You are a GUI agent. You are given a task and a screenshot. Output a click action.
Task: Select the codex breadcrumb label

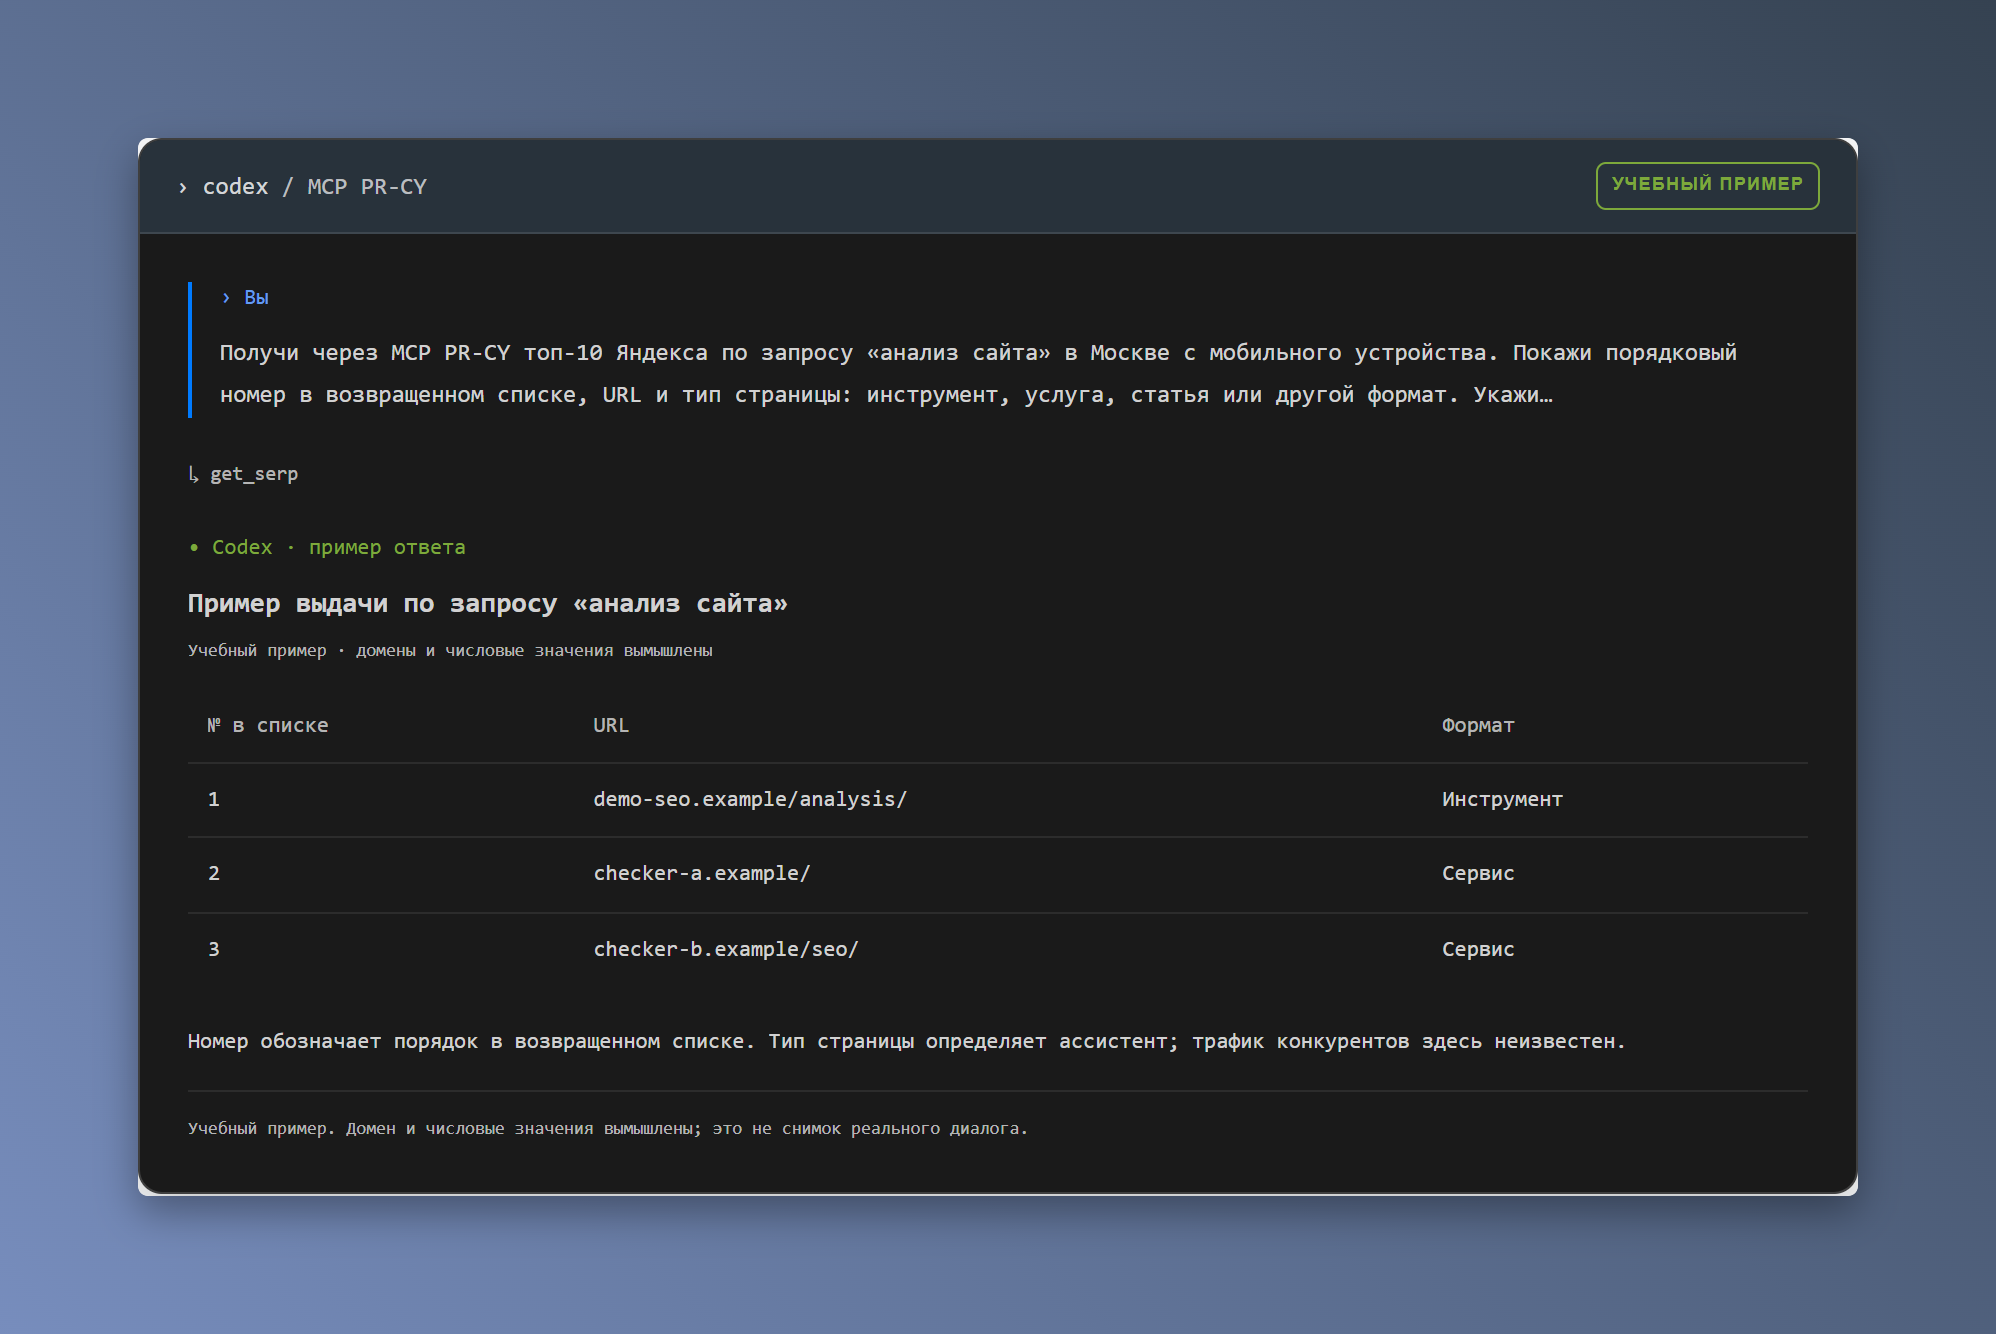(236, 187)
